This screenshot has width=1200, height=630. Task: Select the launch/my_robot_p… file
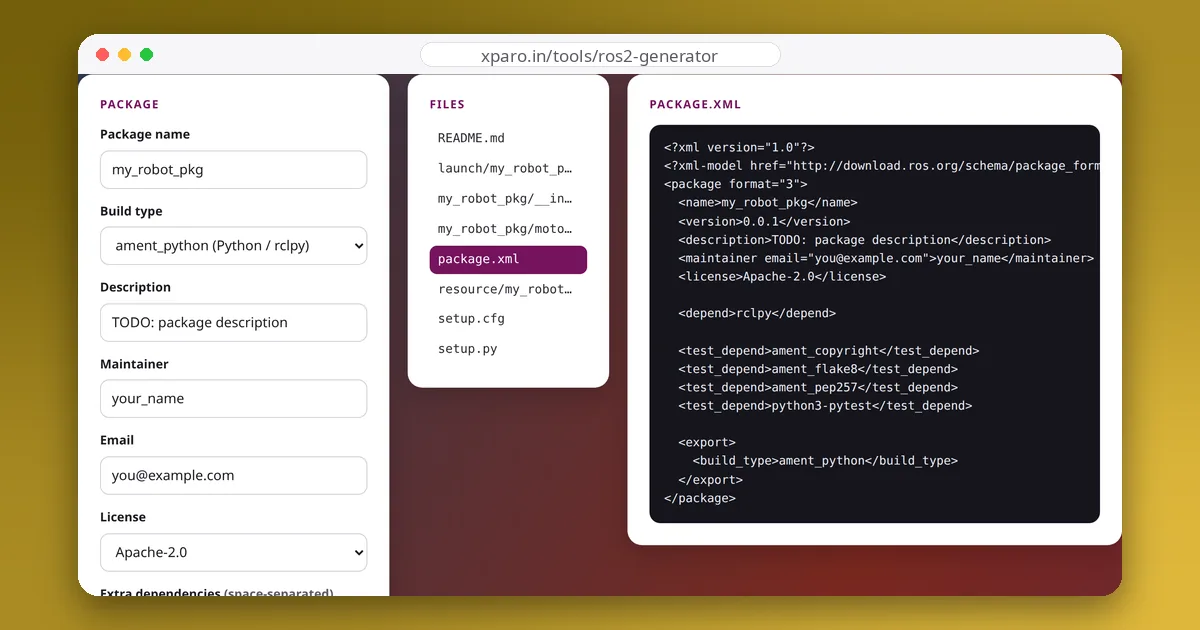coord(508,169)
